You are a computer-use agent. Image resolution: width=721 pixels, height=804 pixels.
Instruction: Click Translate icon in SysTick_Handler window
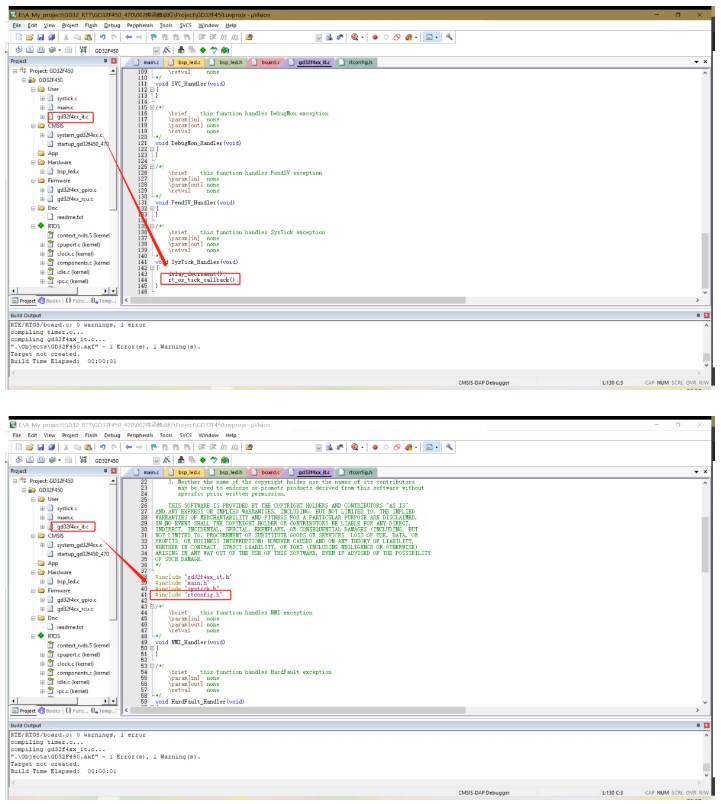point(19,50)
